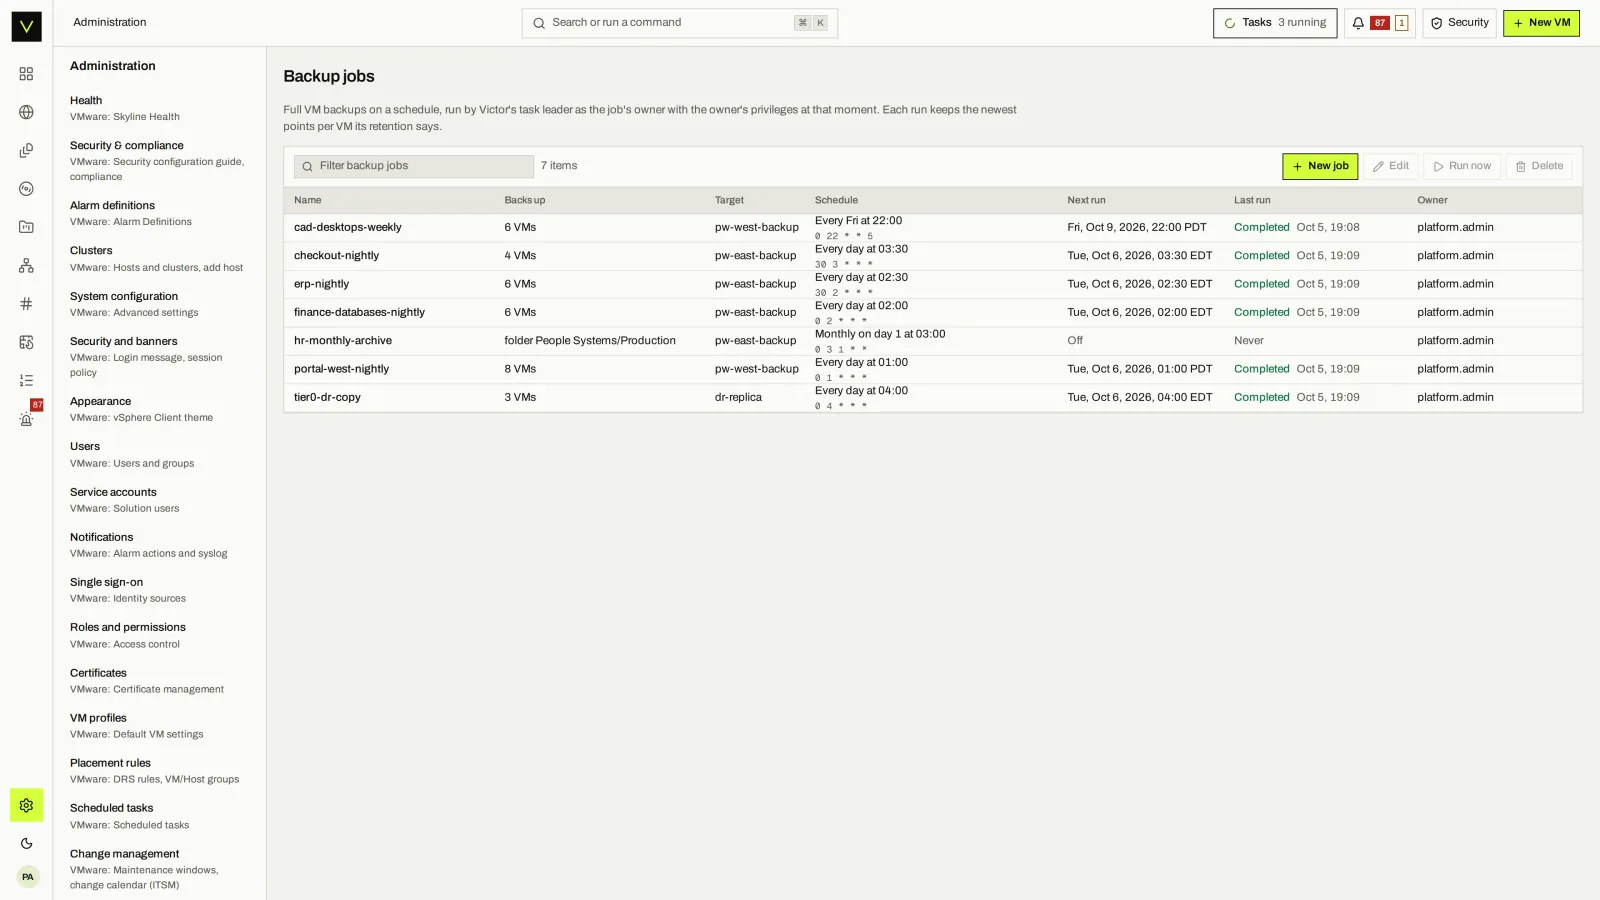This screenshot has width=1600, height=900.
Task: Click the Delete button with trash icon
Action: (1539, 166)
